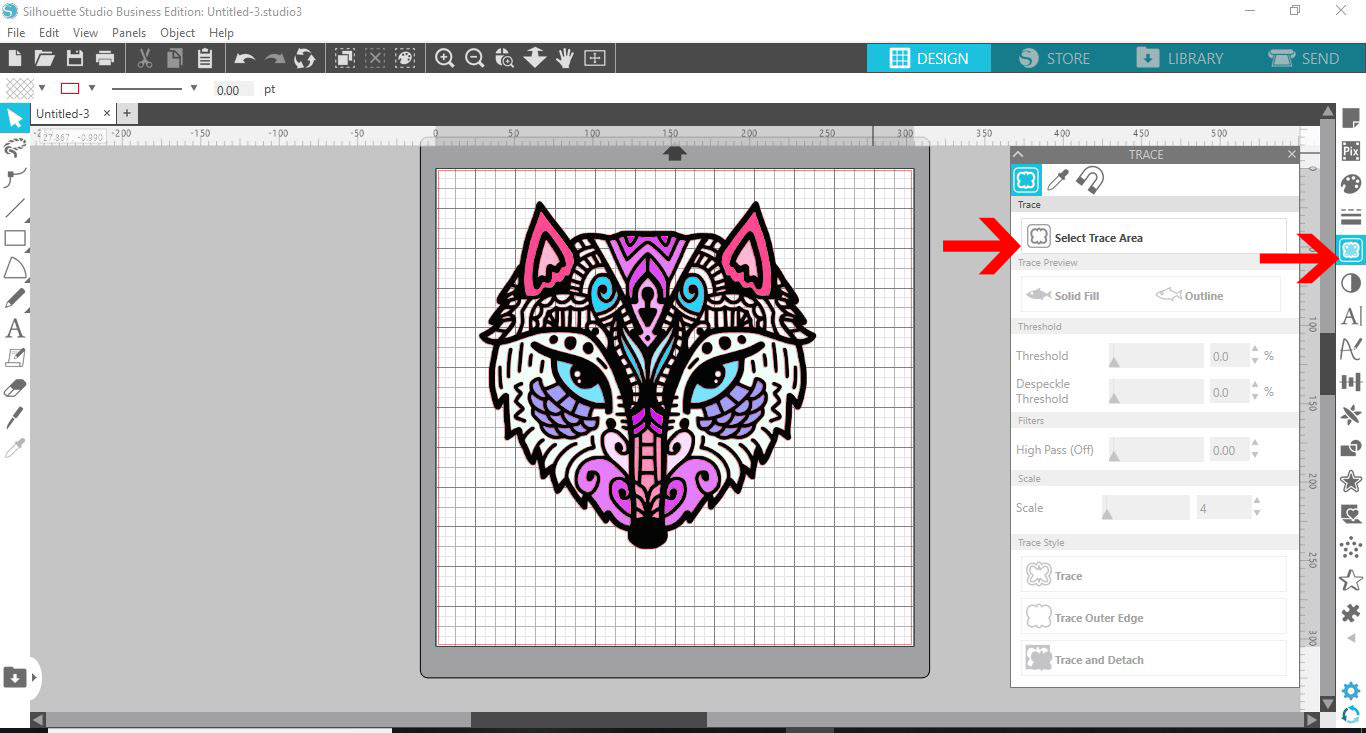Choose the Rectangle drawing tool
This screenshot has height=733, width=1366.
[x=15, y=238]
